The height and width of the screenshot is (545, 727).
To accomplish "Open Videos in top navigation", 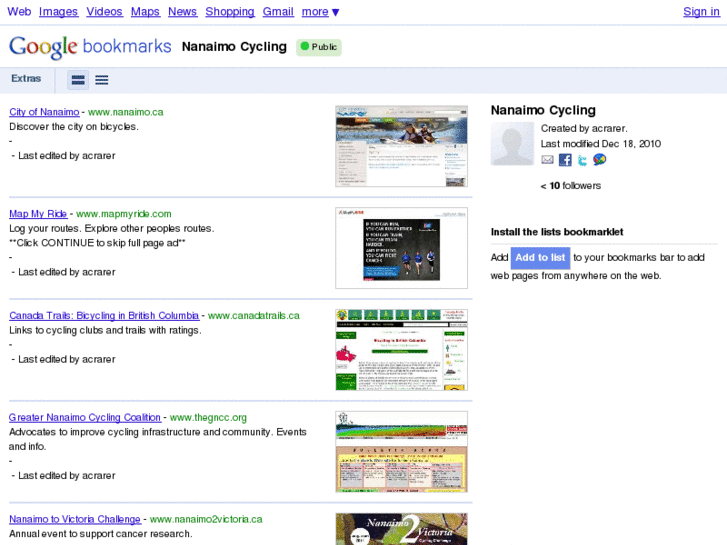I will [x=104, y=12].
